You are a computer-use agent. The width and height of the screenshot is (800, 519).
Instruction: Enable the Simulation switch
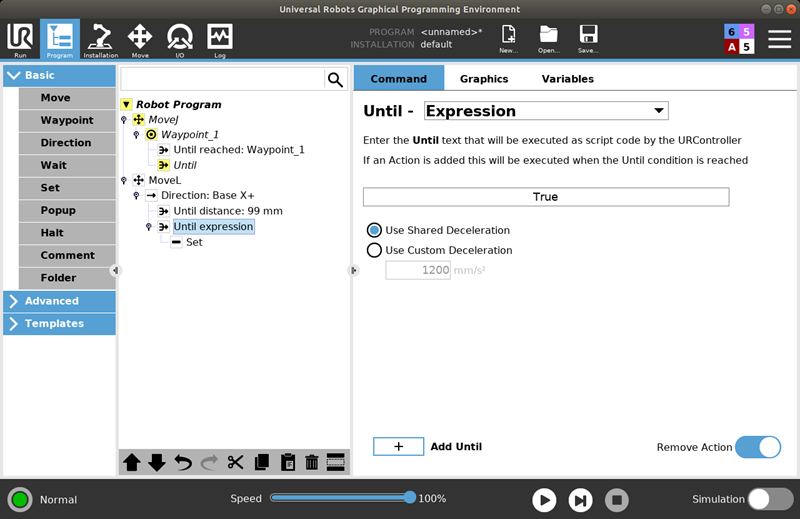pos(770,499)
